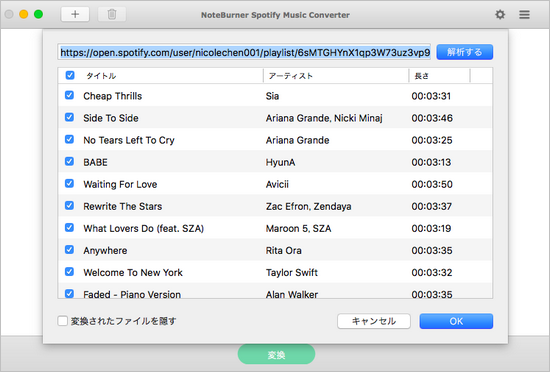550x372 pixels.
Task: Select the song title Cheap Thrills
Action: (x=113, y=96)
